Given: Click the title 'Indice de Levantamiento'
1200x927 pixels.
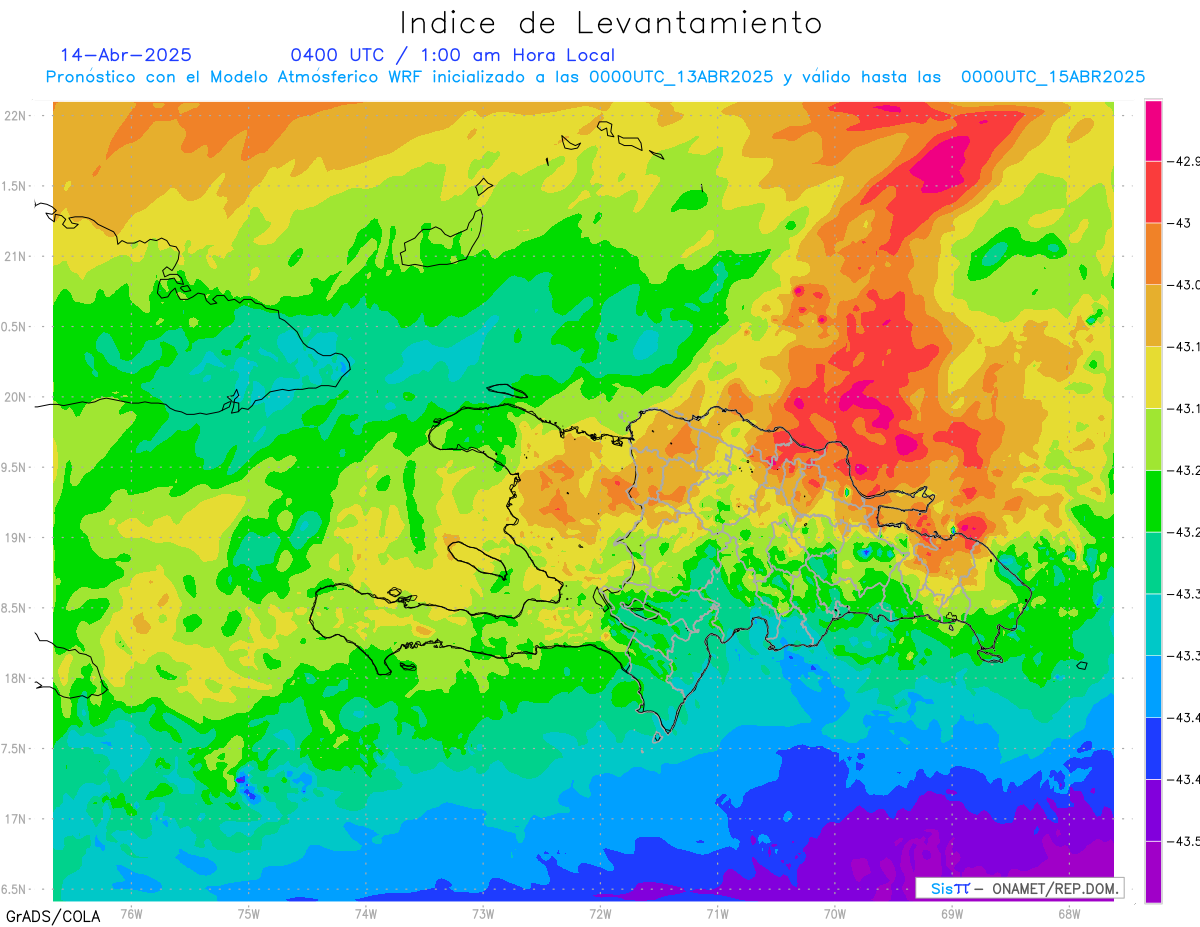Looking at the screenshot, I should [611, 22].
